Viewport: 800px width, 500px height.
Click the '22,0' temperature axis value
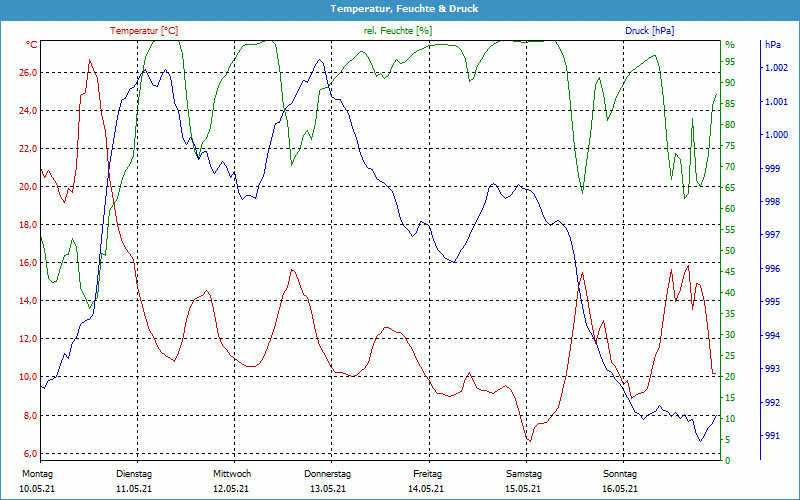(28, 149)
